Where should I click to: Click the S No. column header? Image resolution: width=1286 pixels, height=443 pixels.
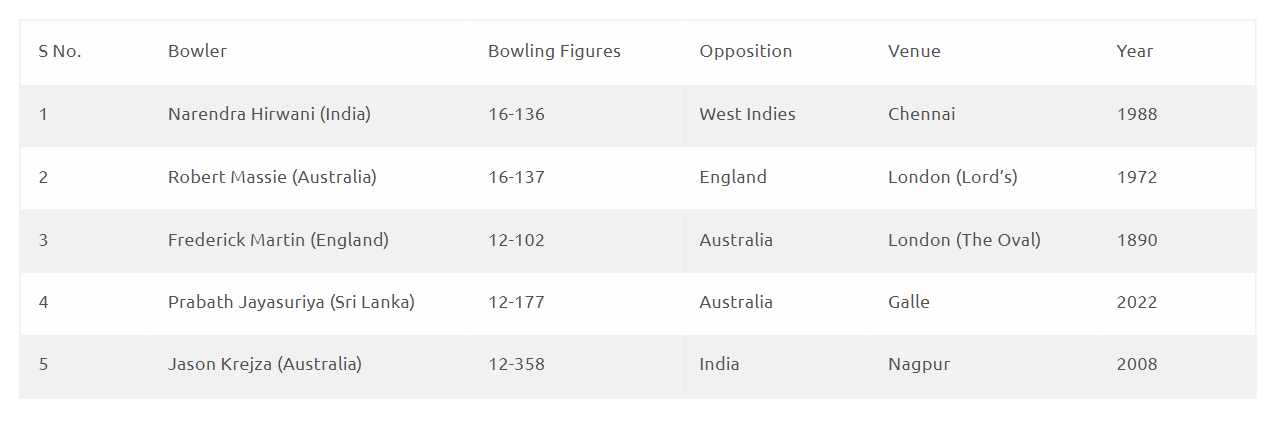coord(60,51)
